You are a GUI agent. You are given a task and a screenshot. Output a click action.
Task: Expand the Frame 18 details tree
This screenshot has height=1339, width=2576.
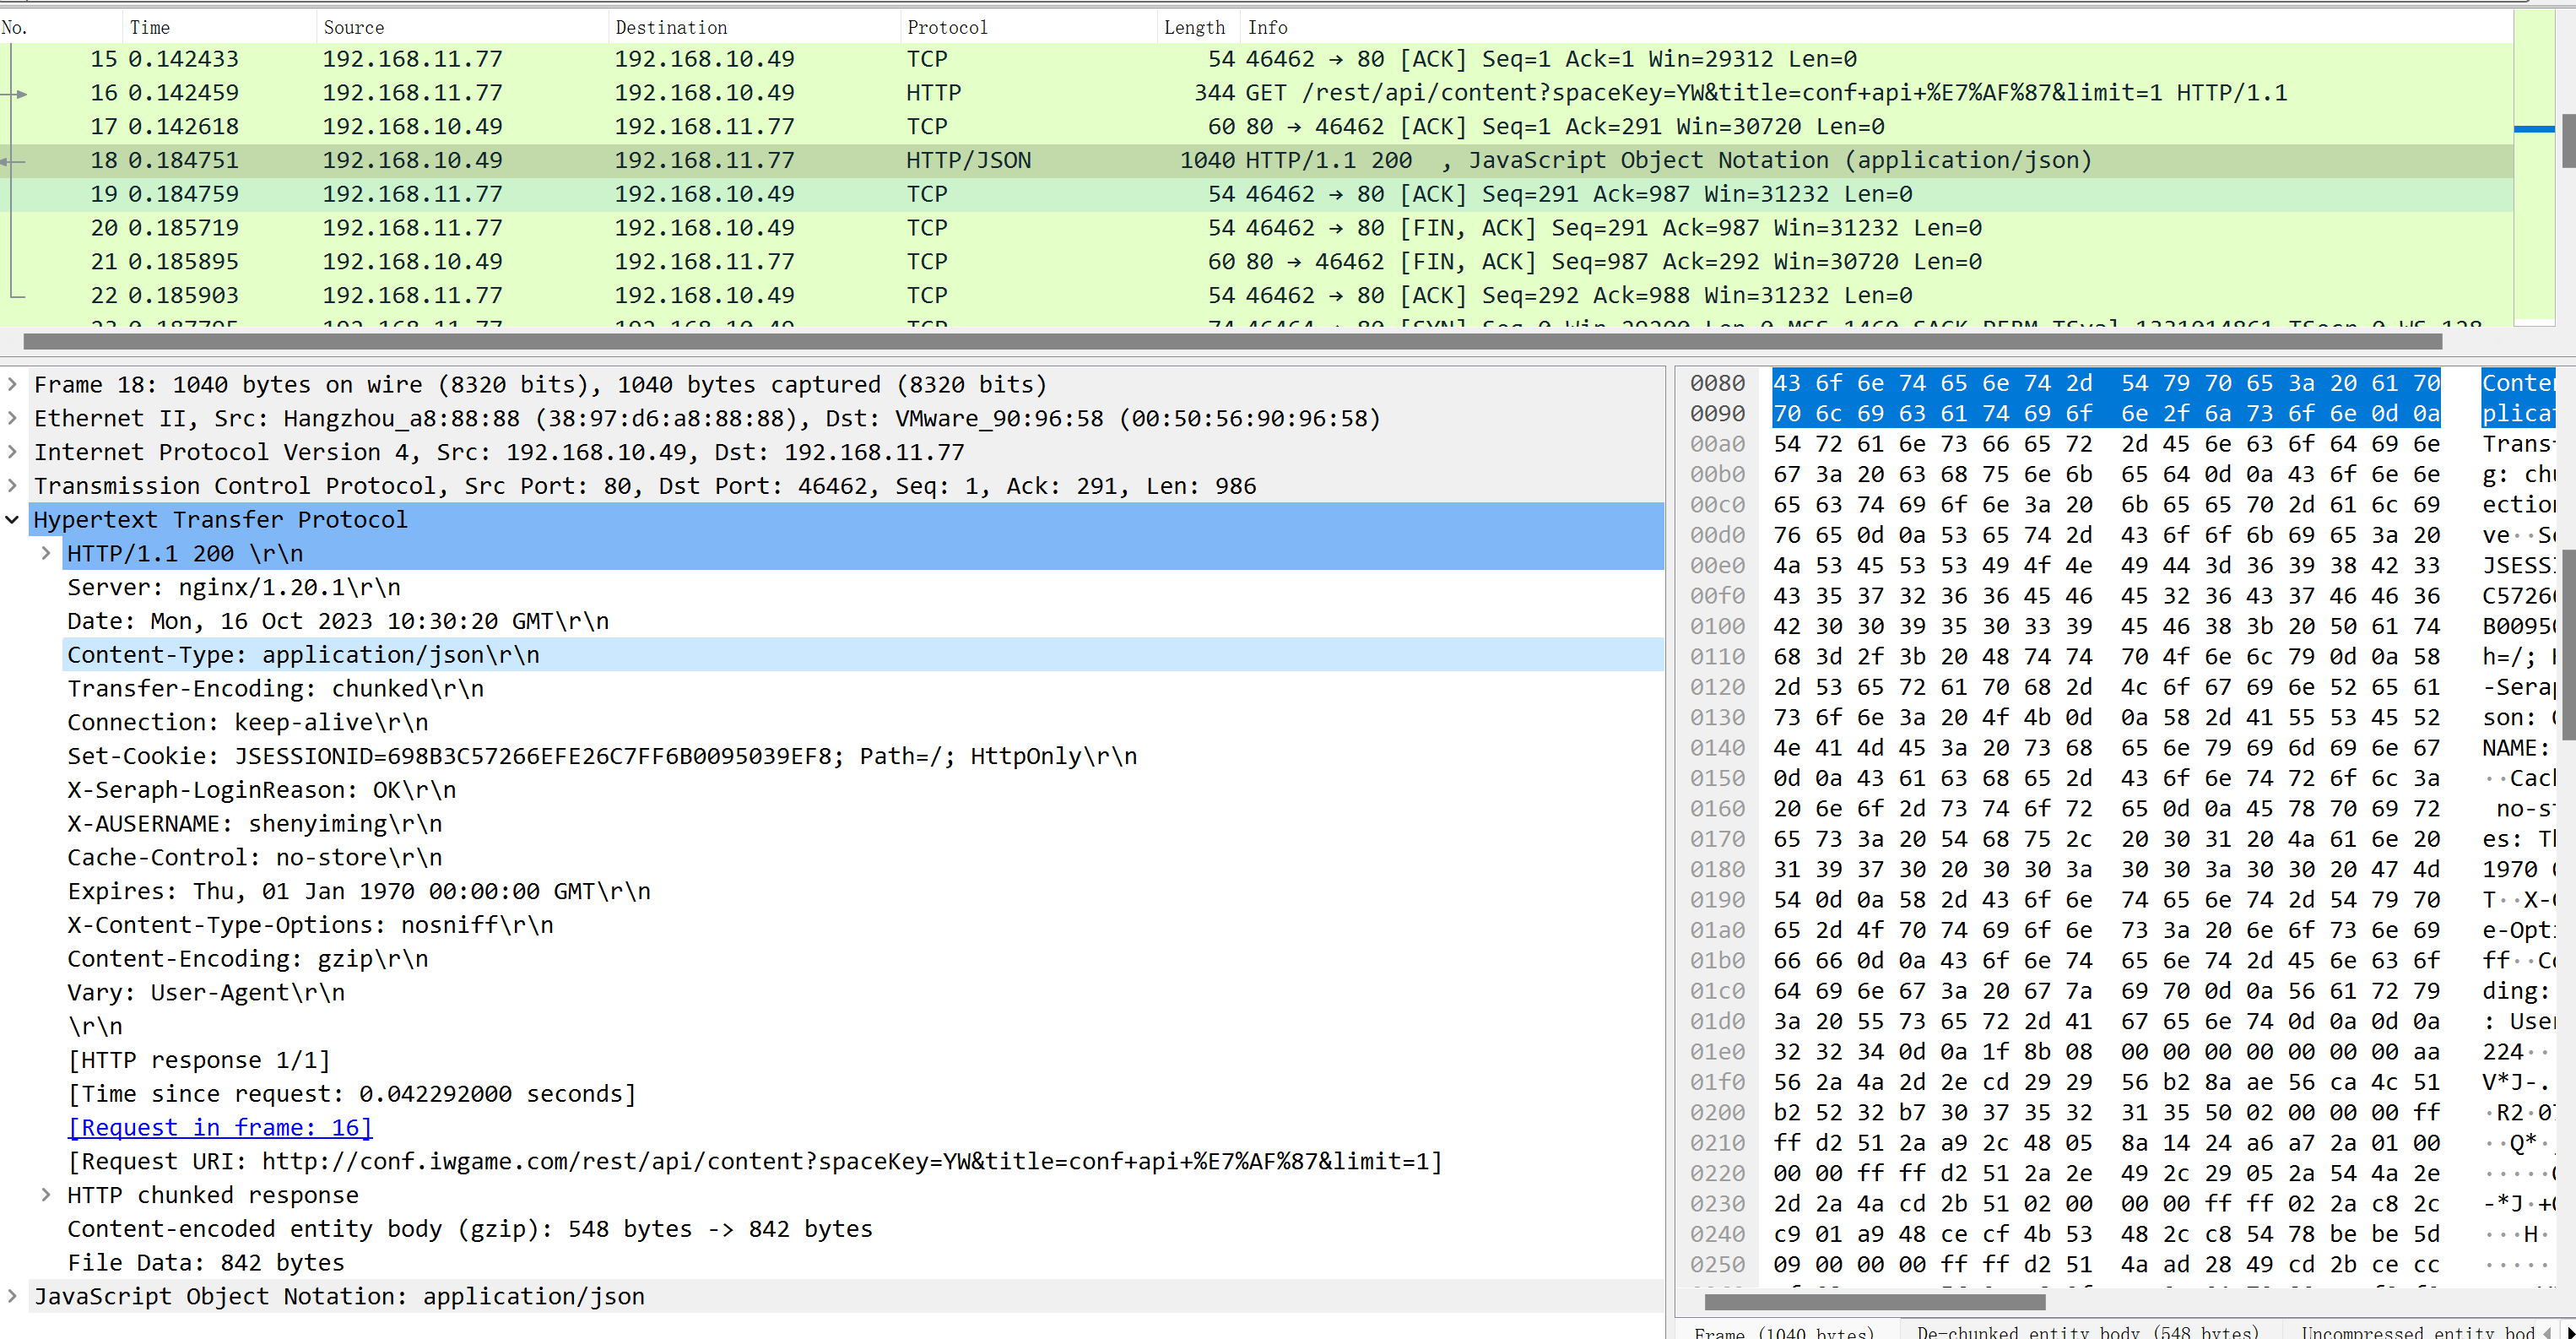coord(12,384)
